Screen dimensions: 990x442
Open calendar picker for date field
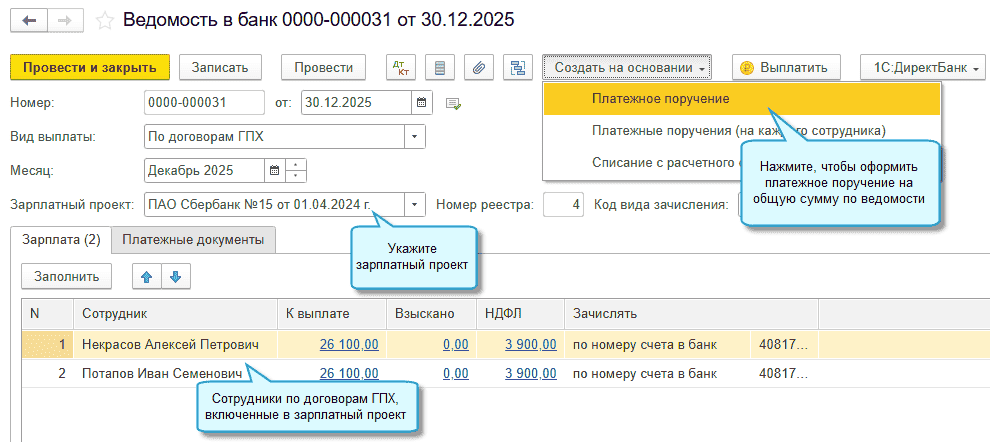tap(422, 102)
